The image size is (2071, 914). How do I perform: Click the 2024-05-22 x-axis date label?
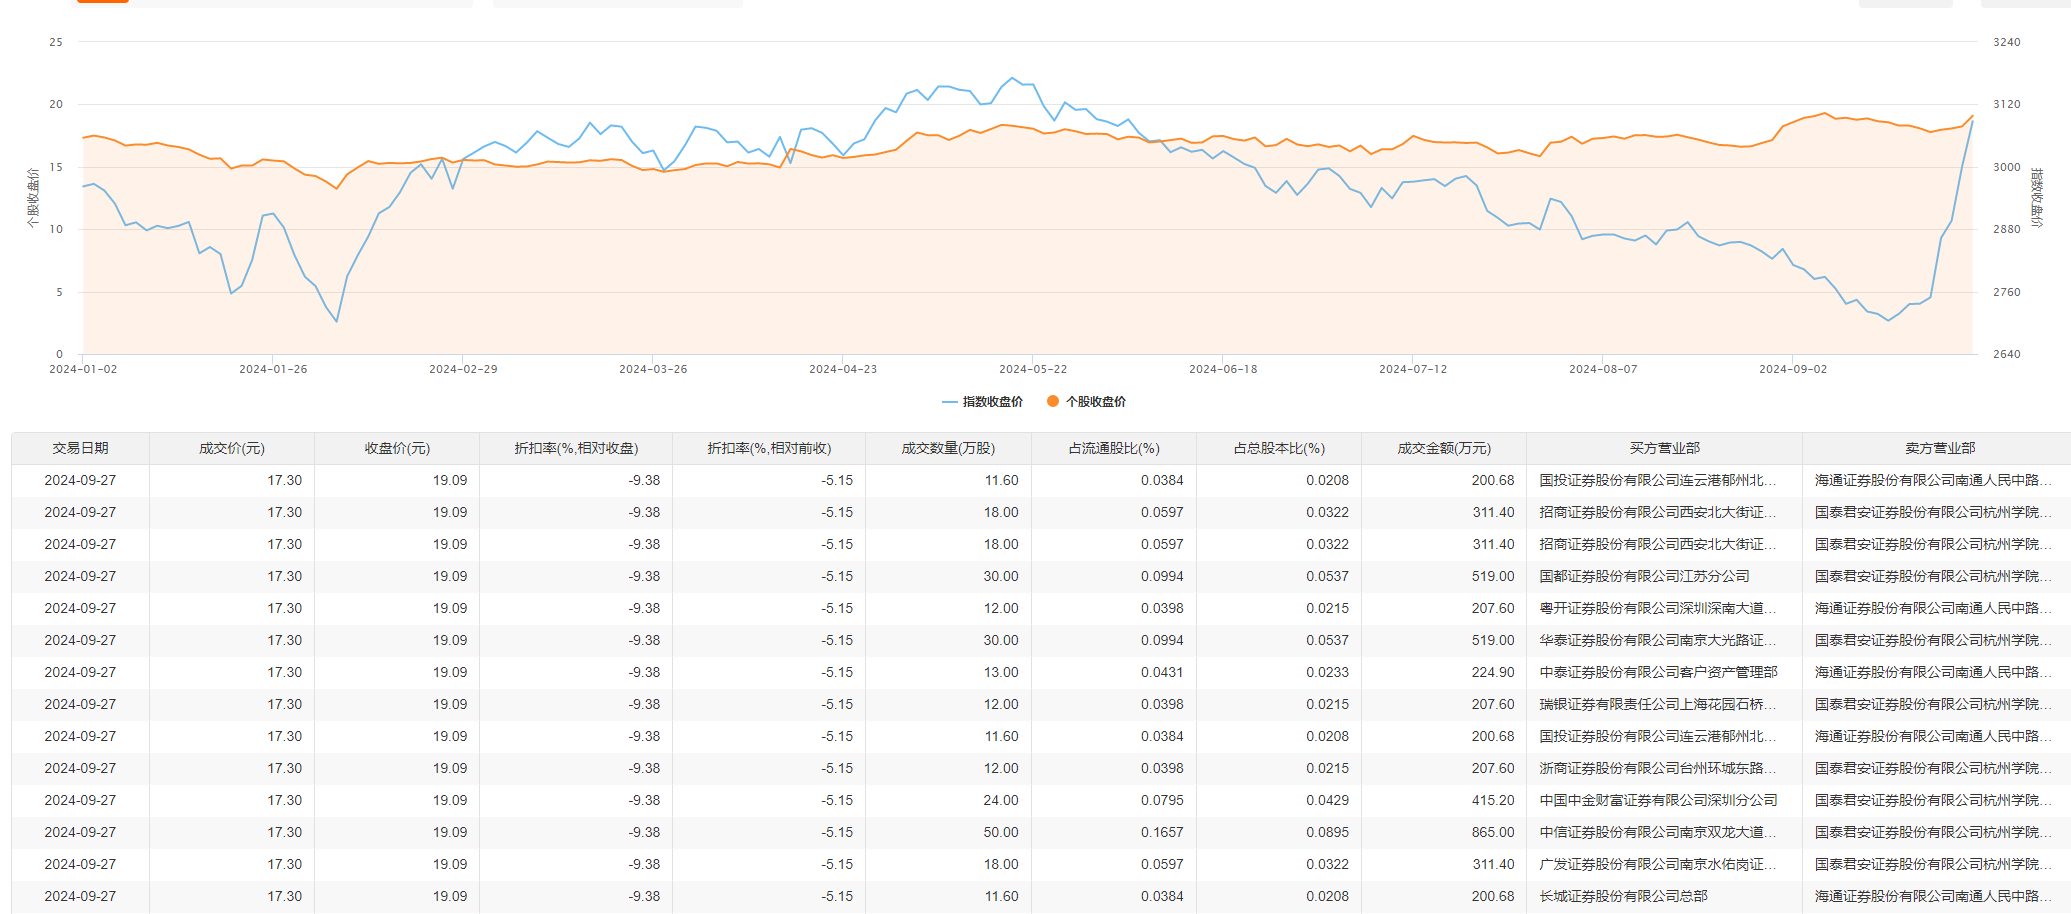tap(1032, 369)
